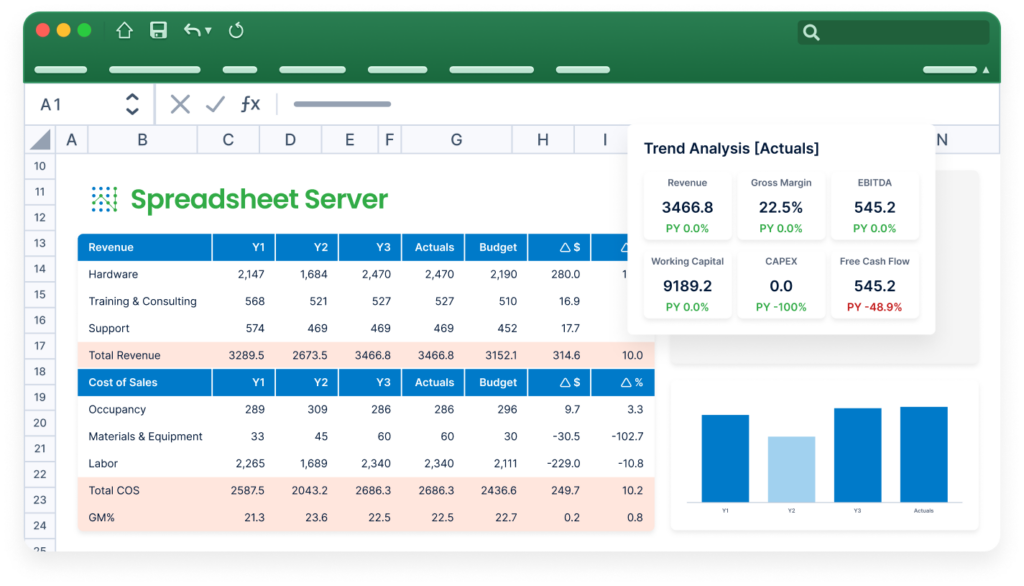Open the Undo history dropdown arrow

click(x=206, y=31)
